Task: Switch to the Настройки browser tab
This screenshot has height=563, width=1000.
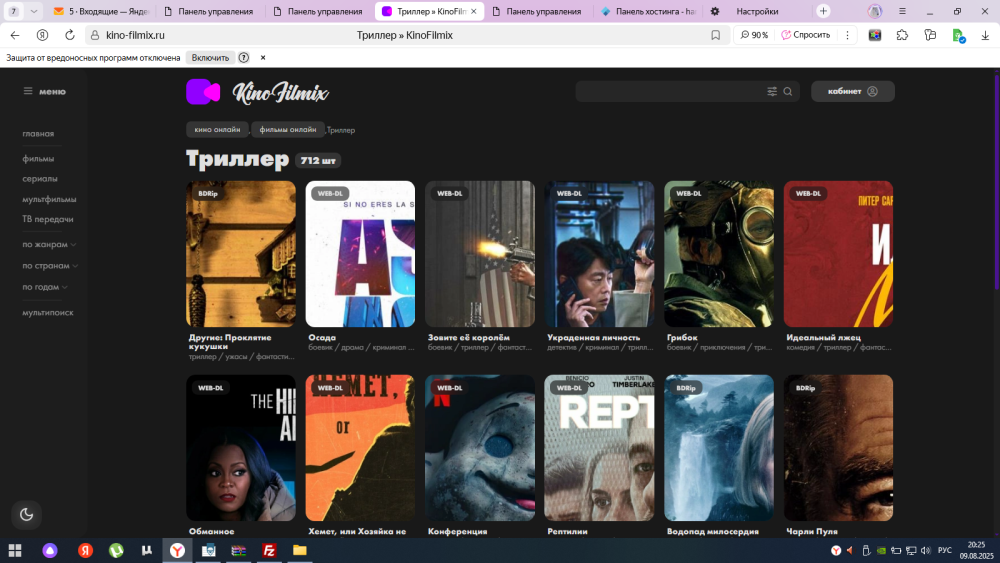Action: coord(757,11)
